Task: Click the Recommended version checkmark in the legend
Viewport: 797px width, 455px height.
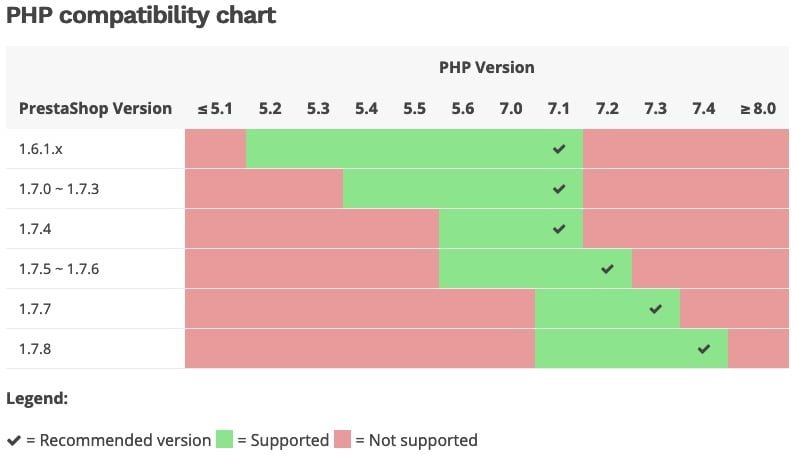Action: point(14,440)
